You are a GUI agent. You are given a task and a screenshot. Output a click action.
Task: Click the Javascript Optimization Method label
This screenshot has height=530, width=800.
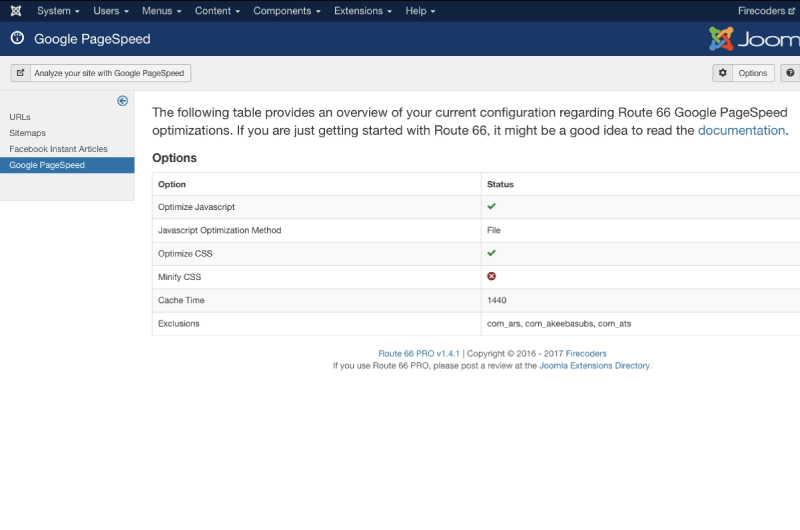219,230
